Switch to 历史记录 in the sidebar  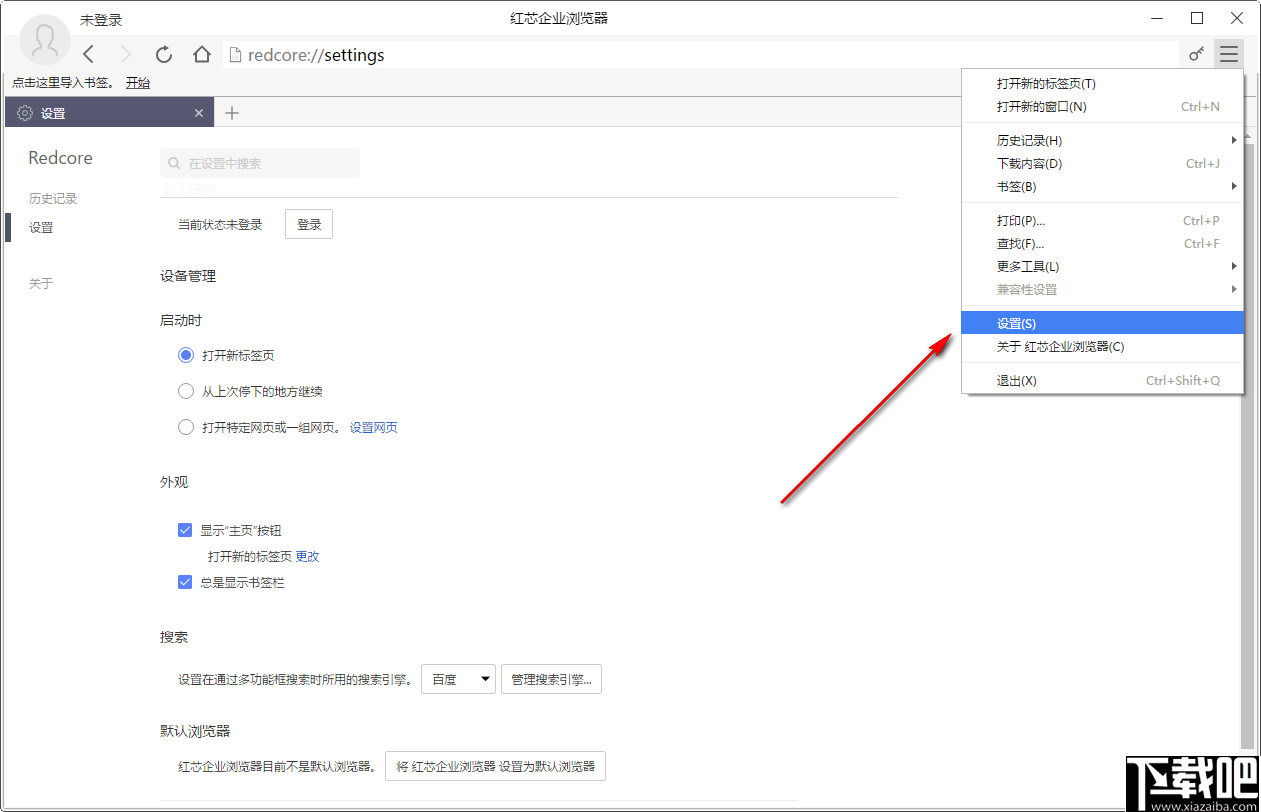(51, 198)
